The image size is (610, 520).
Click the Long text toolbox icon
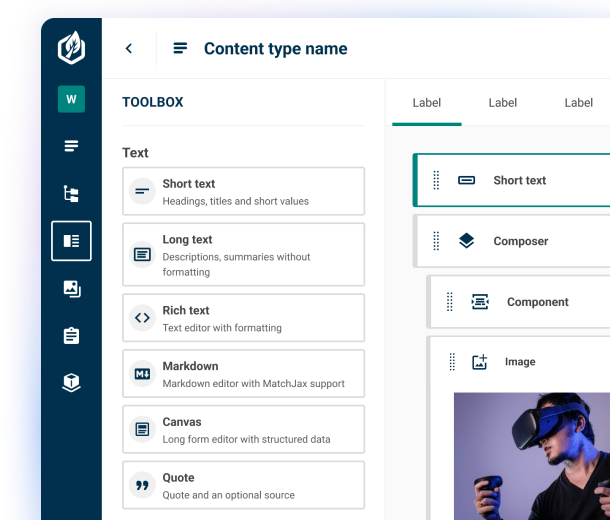click(x=142, y=254)
